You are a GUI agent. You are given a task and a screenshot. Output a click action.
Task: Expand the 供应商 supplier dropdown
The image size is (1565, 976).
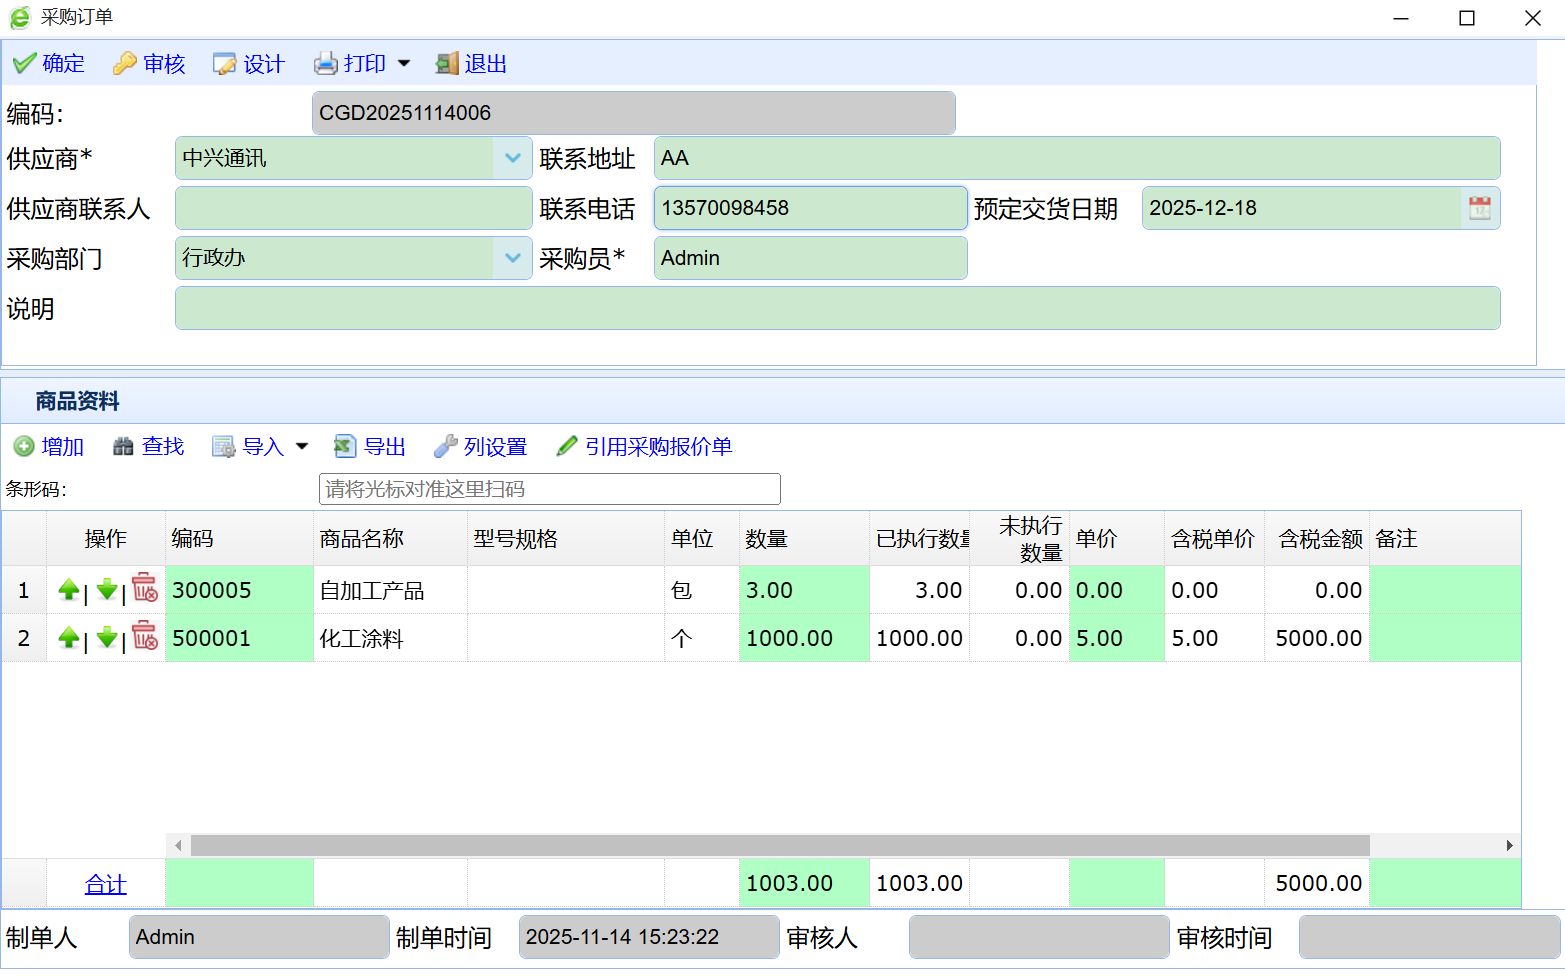[x=512, y=158]
